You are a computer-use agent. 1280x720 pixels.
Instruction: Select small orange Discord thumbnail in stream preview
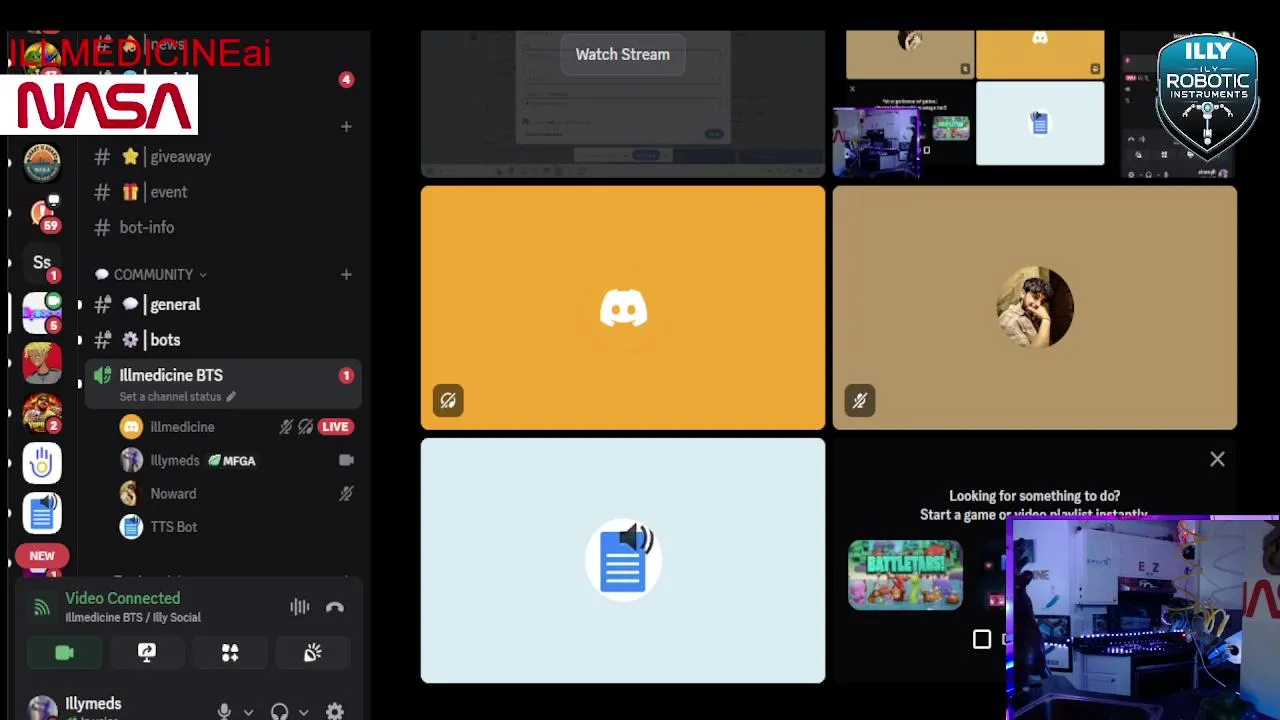[x=1040, y=54]
